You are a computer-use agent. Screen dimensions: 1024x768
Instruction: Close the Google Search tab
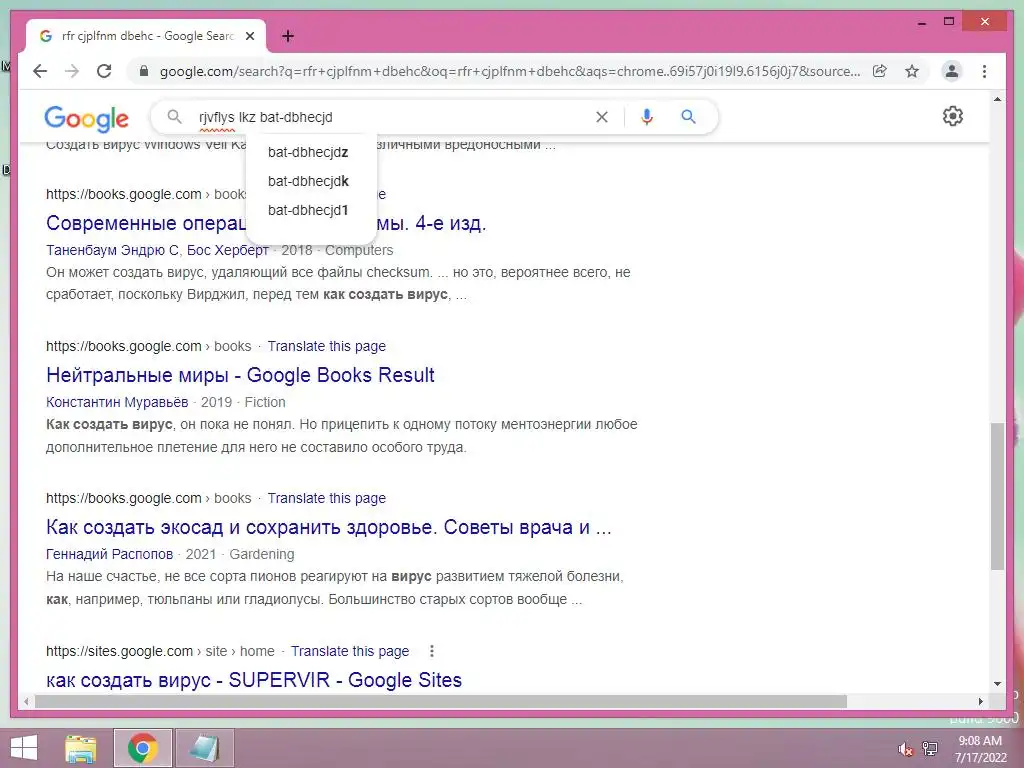click(x=249, y=36)
